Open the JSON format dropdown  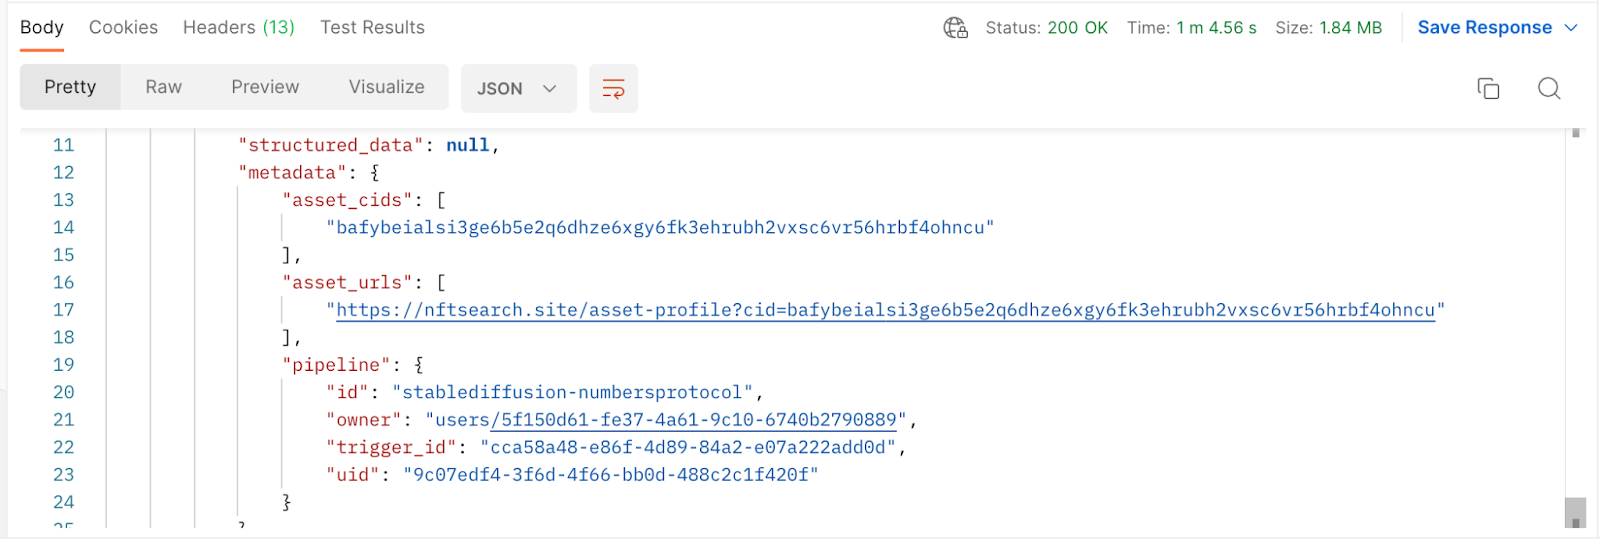pos(518,89)
